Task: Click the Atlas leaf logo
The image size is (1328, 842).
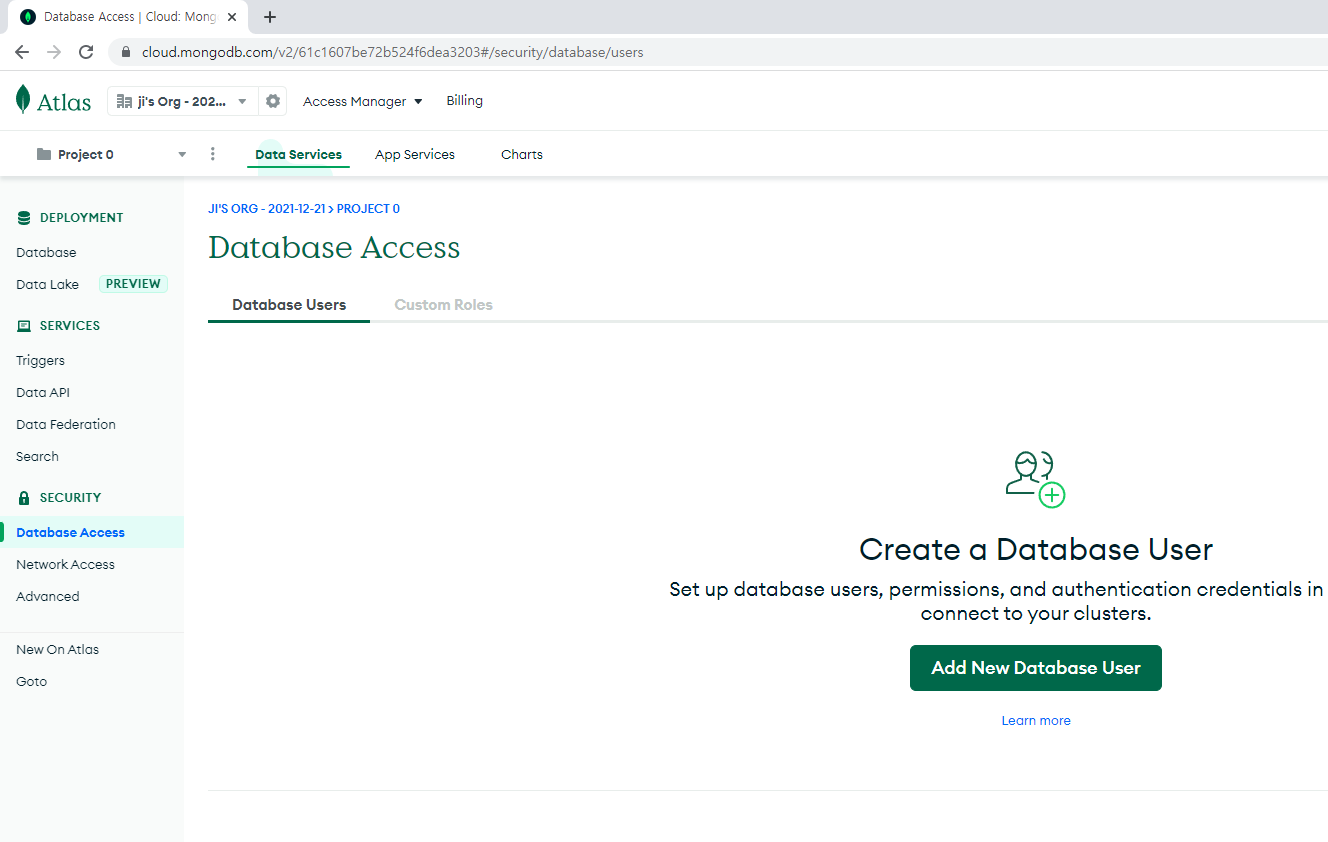Action: pos(23,100)
